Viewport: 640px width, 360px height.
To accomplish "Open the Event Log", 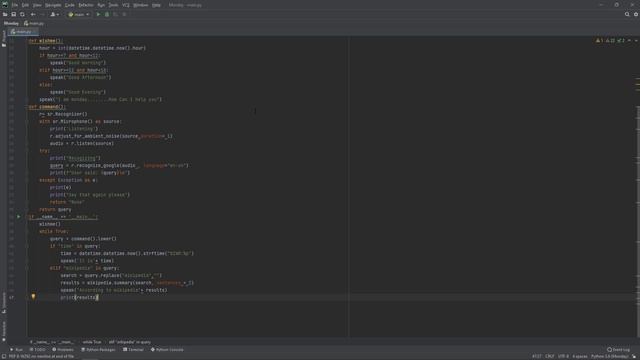I will [618, 350].
